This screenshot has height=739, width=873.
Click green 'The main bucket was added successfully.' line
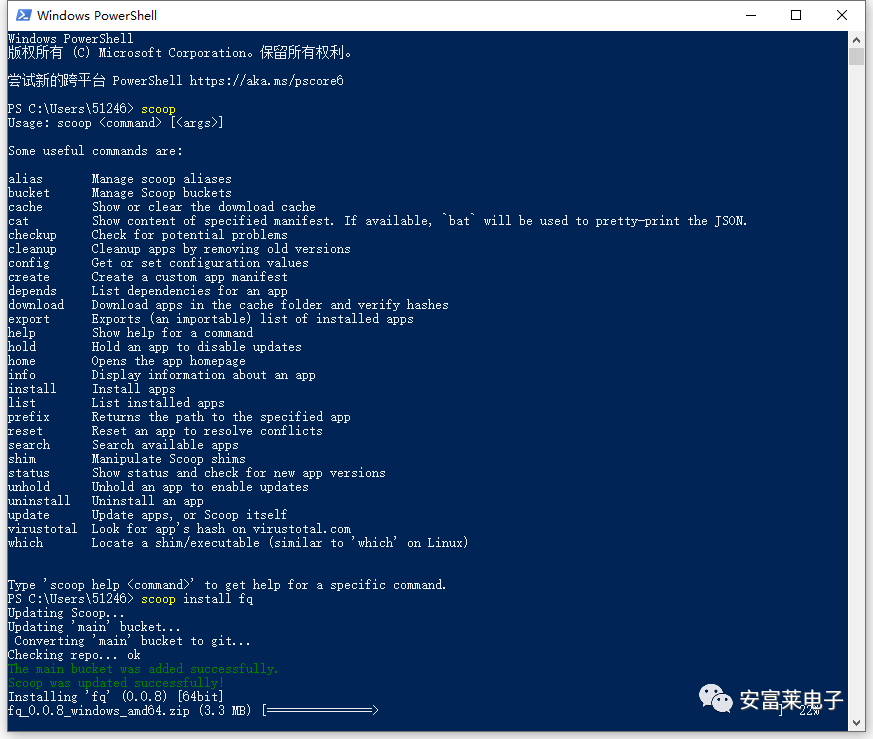tap(143, 669)
